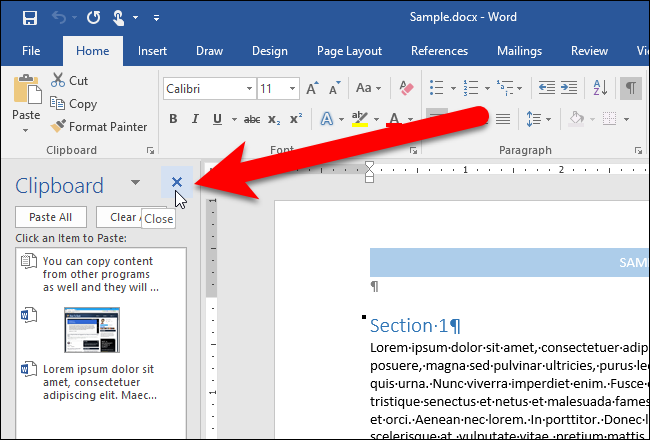
Task: Toggle Bold formatting
Action: 173,119
